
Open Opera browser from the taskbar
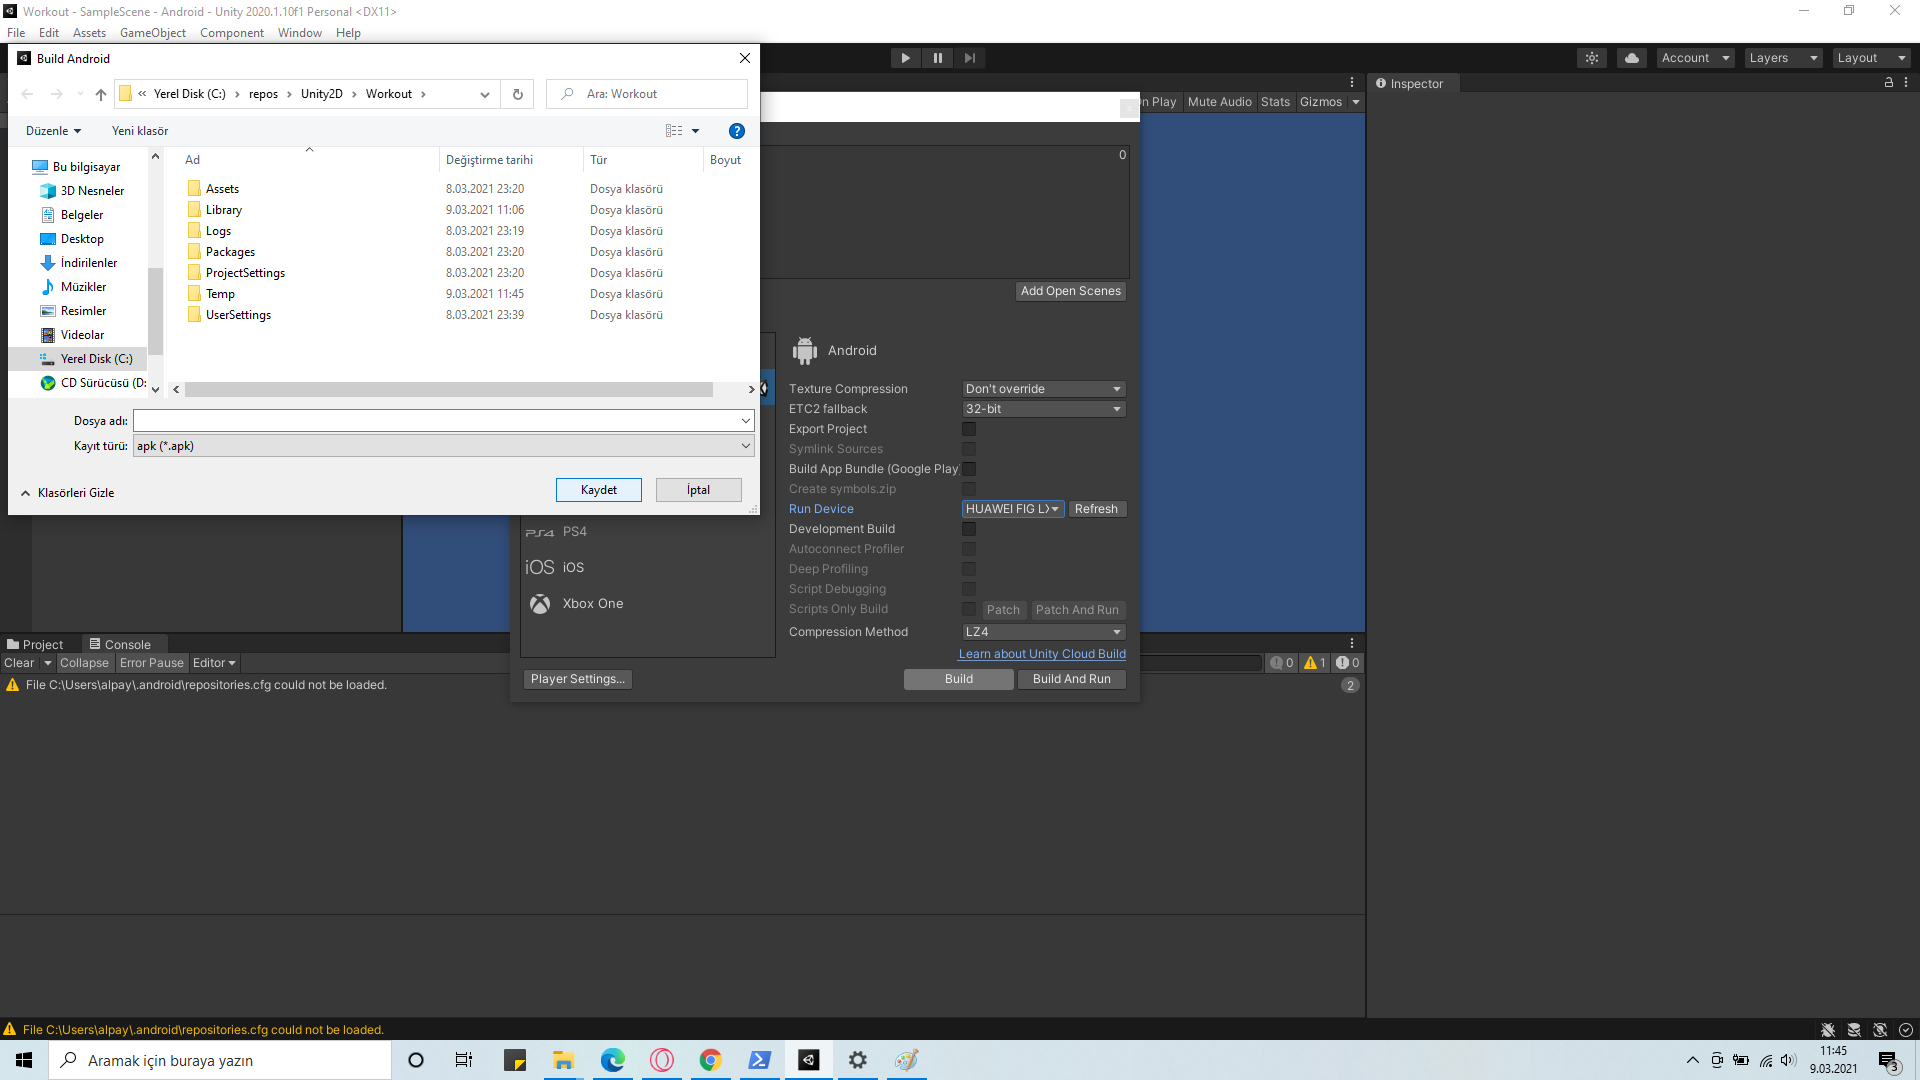[x=662, y=1060]
